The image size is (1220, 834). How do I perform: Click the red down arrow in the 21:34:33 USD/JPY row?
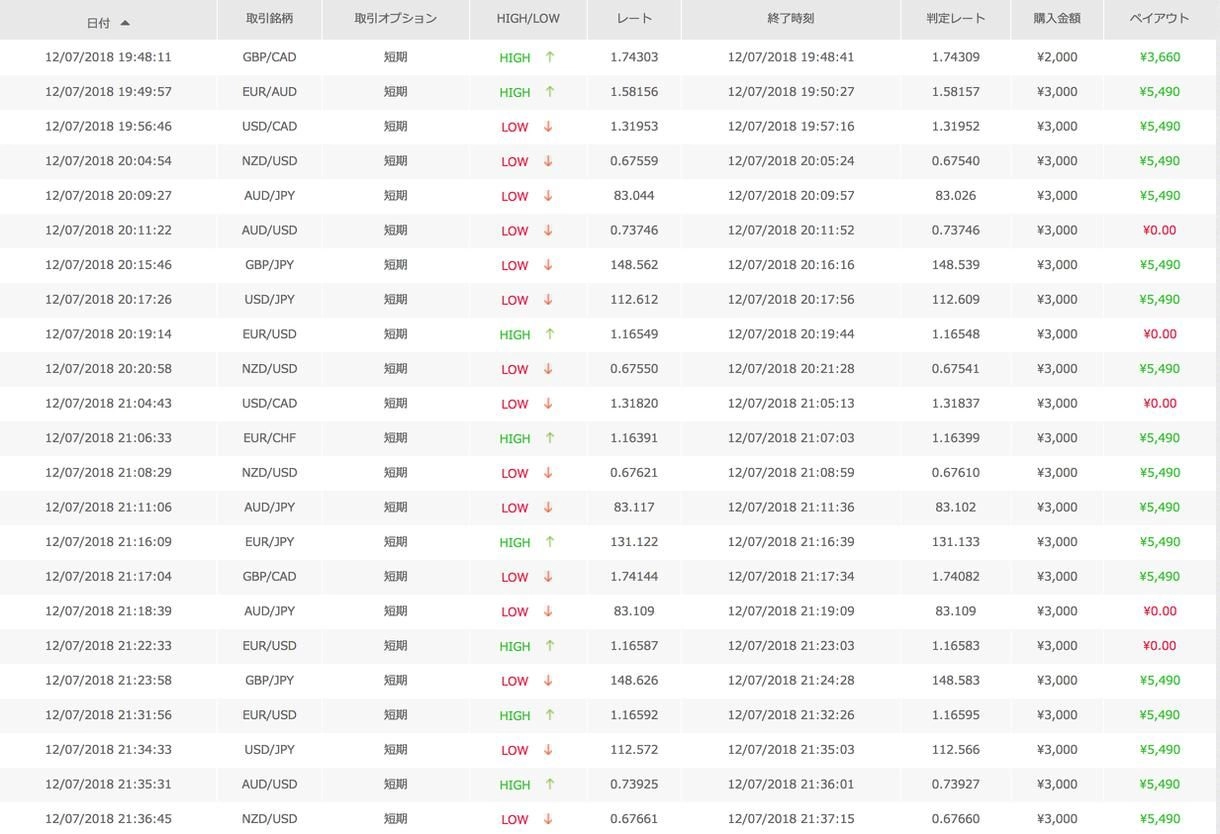(548, 750)
